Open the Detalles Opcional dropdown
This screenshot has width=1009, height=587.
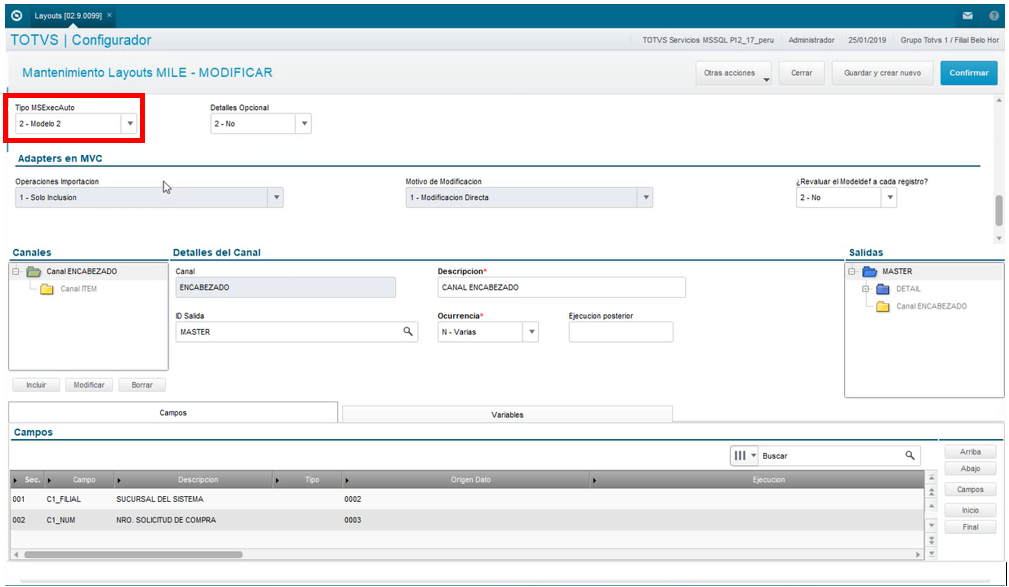[304, 124]
